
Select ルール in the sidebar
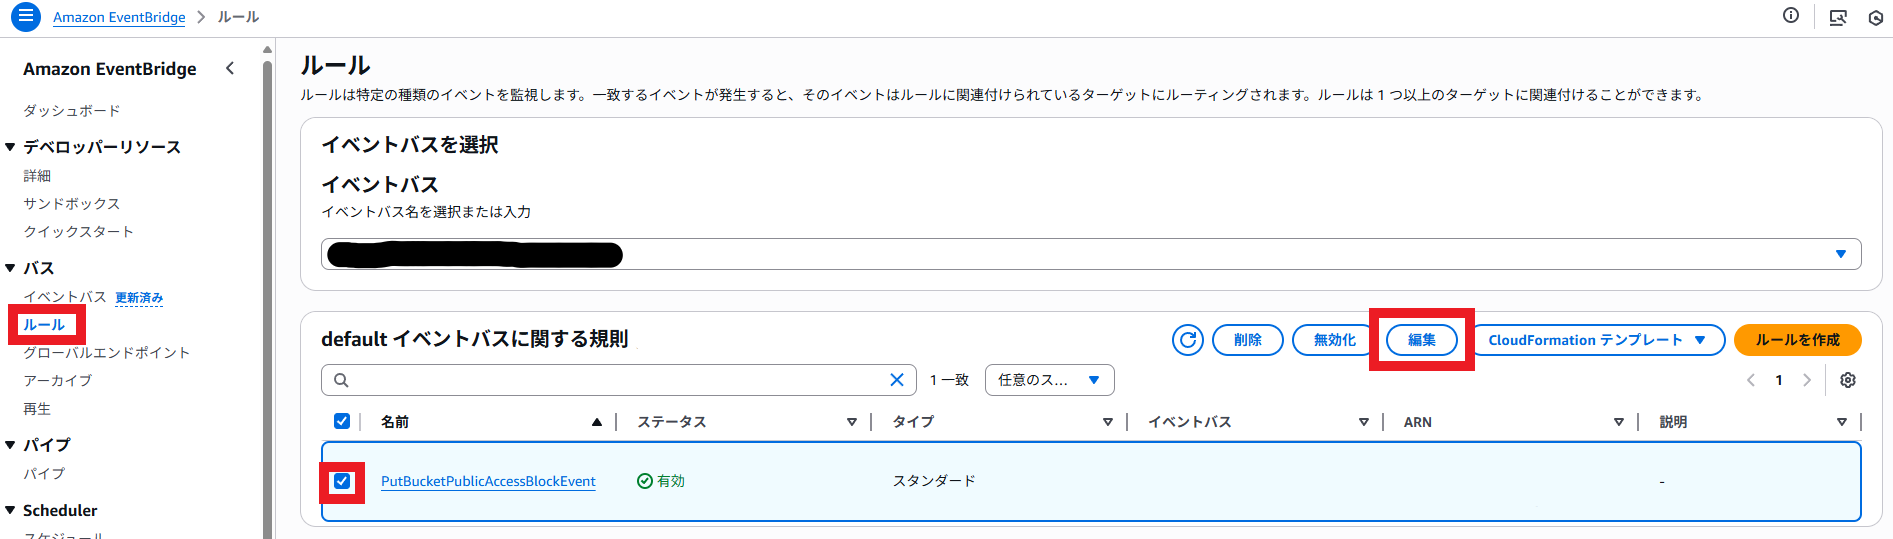click(44, 325)
